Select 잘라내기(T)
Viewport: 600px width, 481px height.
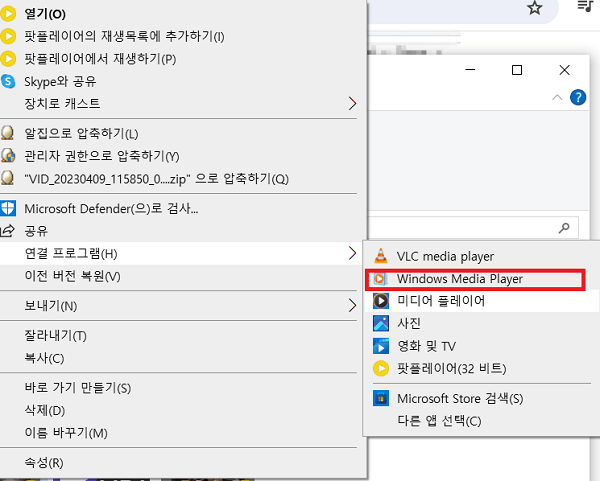tap(55, 336)
